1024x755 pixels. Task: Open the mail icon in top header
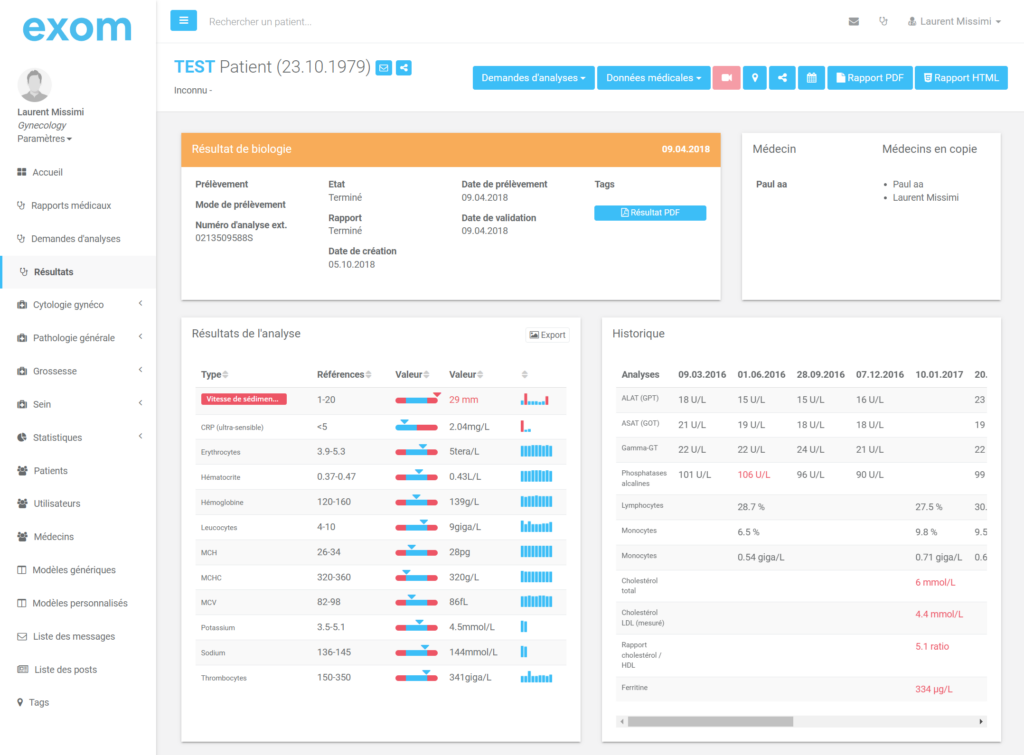click(853, 21)
